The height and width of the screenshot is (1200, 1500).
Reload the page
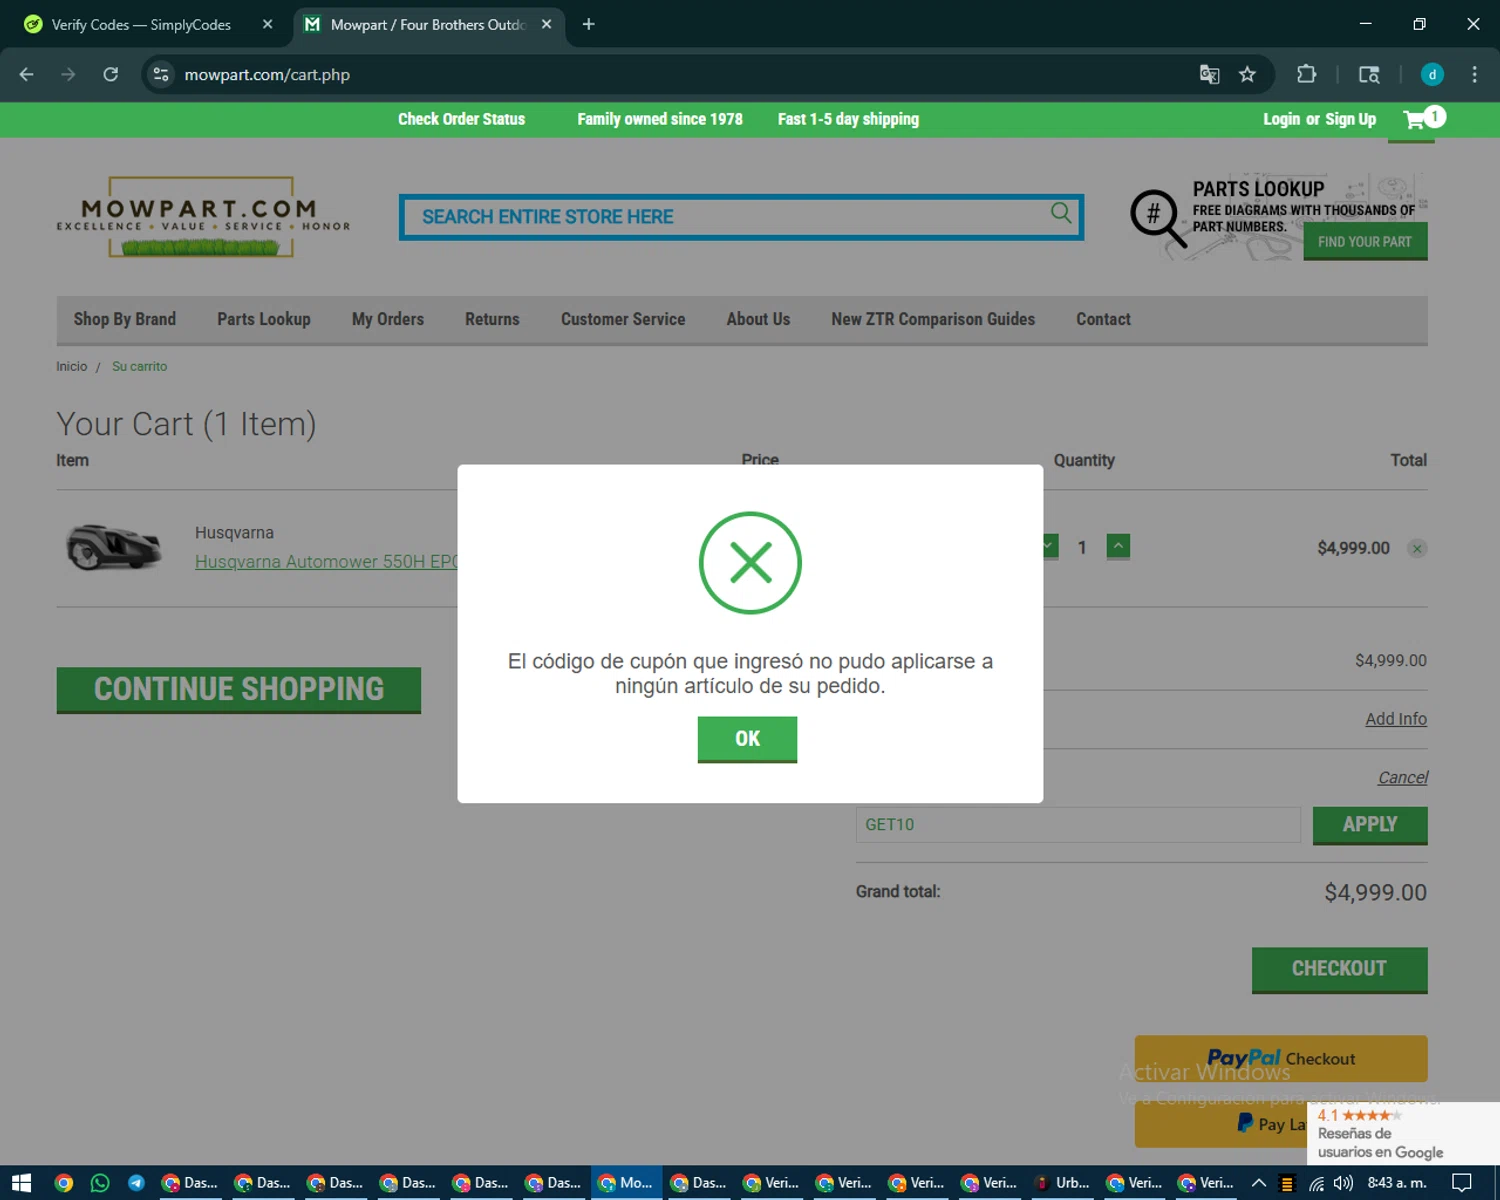(x=111, y=74)
